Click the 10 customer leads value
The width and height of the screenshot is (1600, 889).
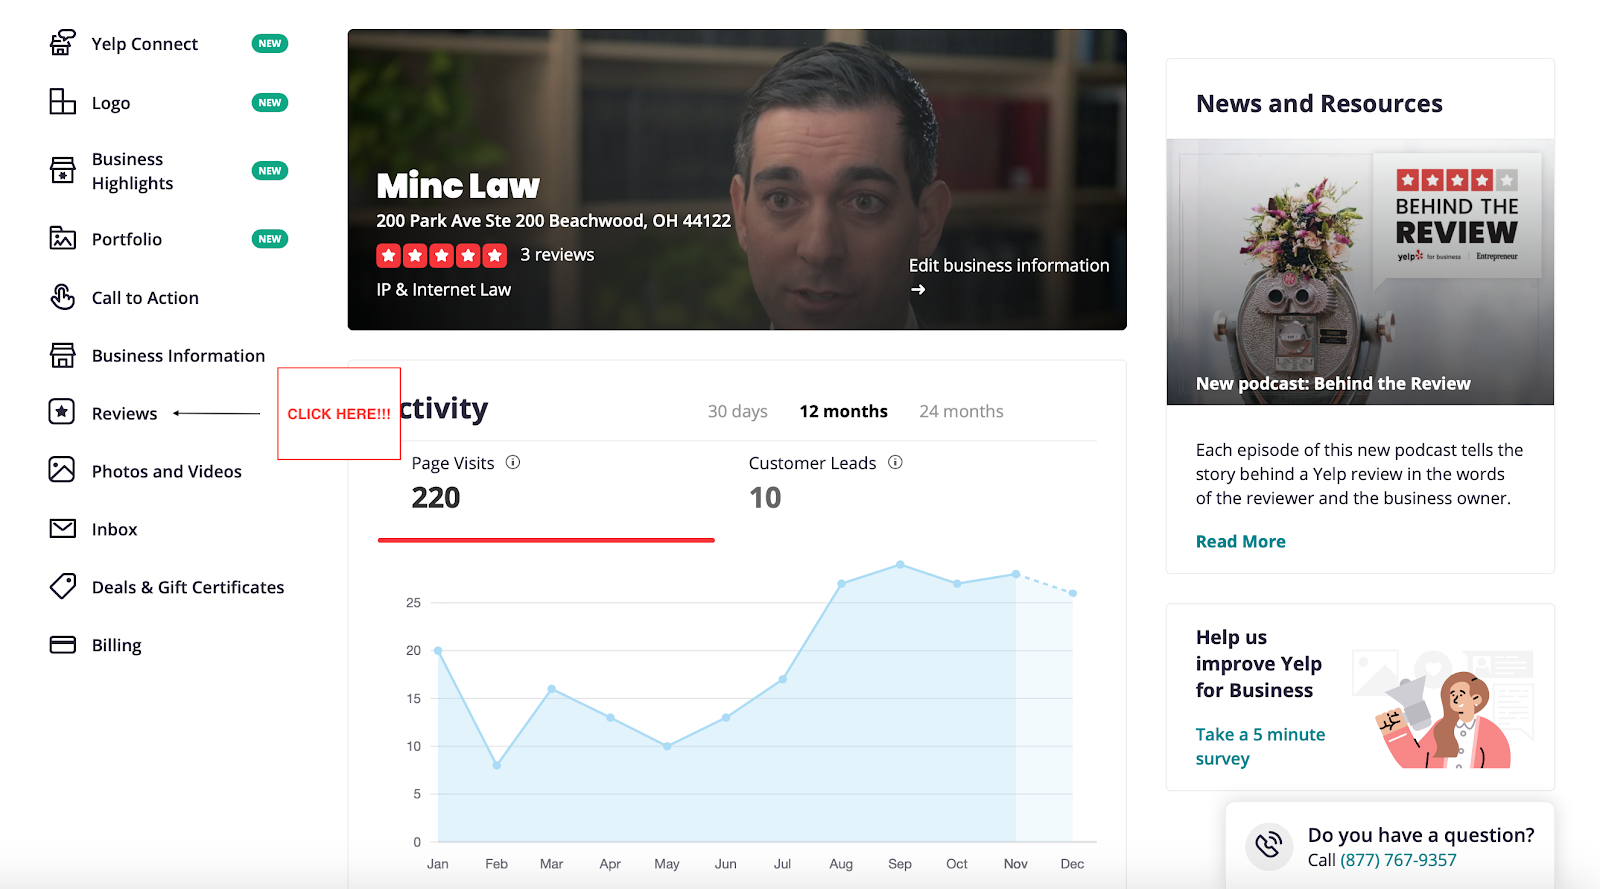click(x=765, y=498)
